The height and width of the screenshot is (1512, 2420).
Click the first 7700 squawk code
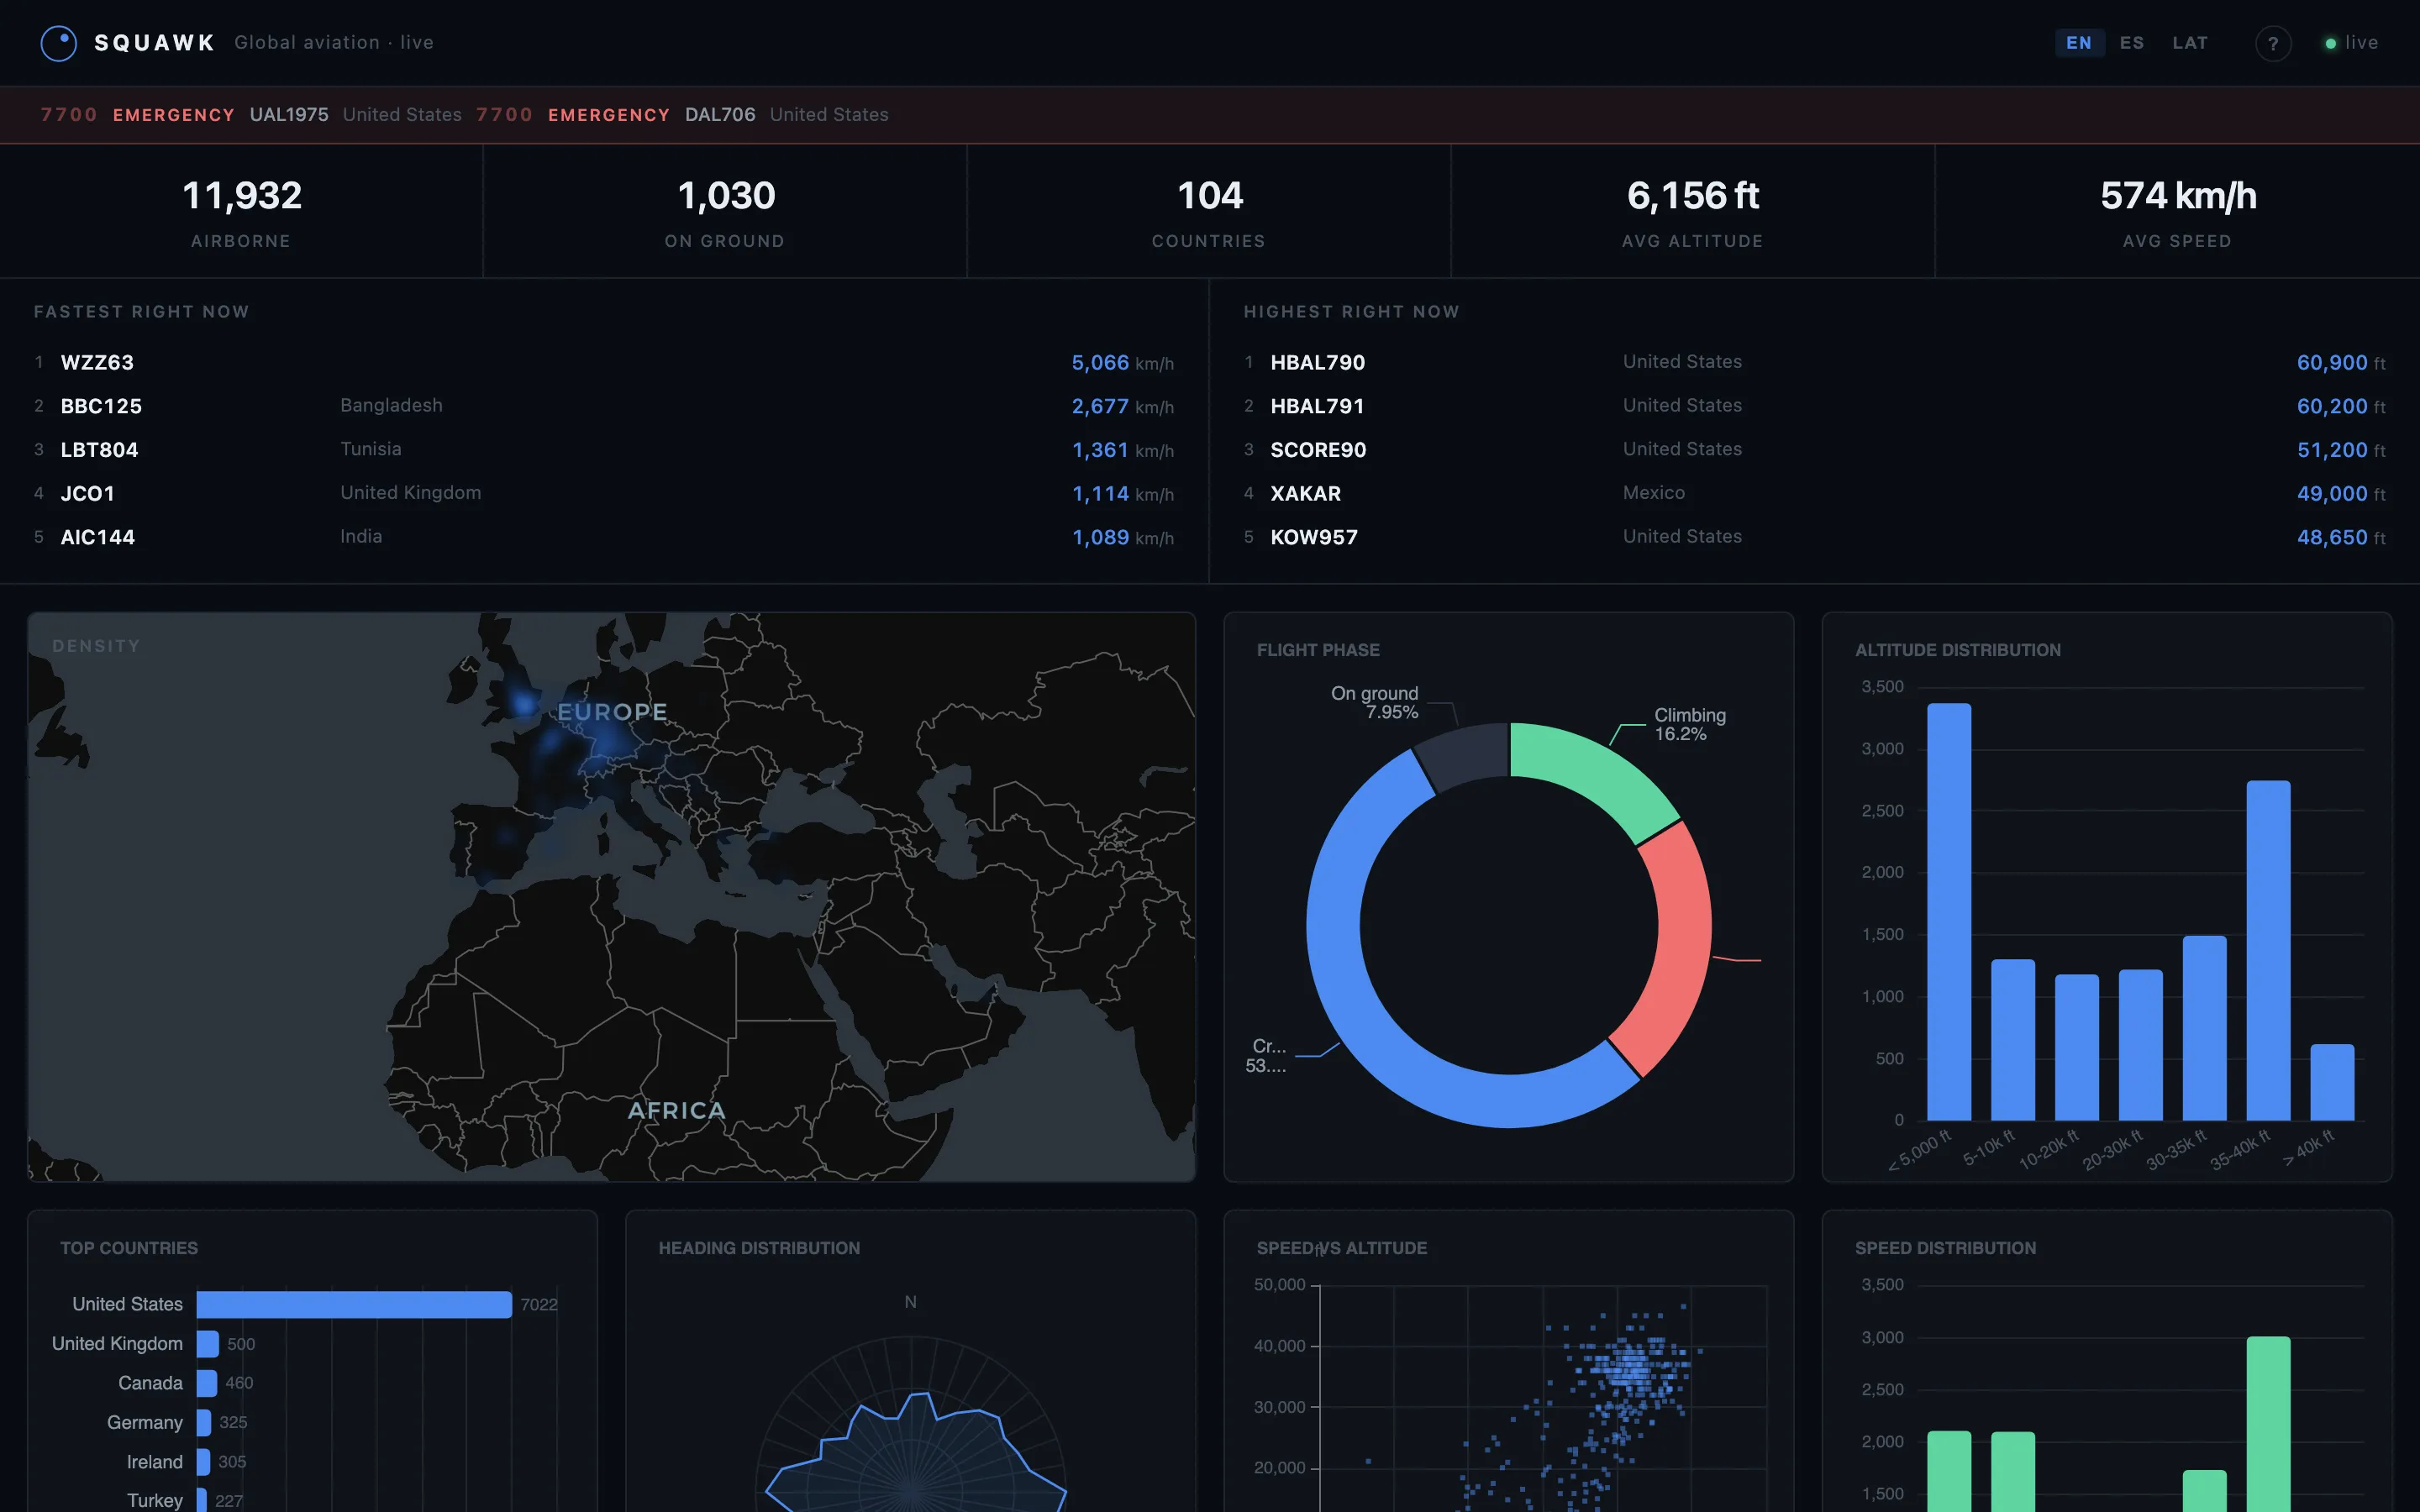[69, 115]
